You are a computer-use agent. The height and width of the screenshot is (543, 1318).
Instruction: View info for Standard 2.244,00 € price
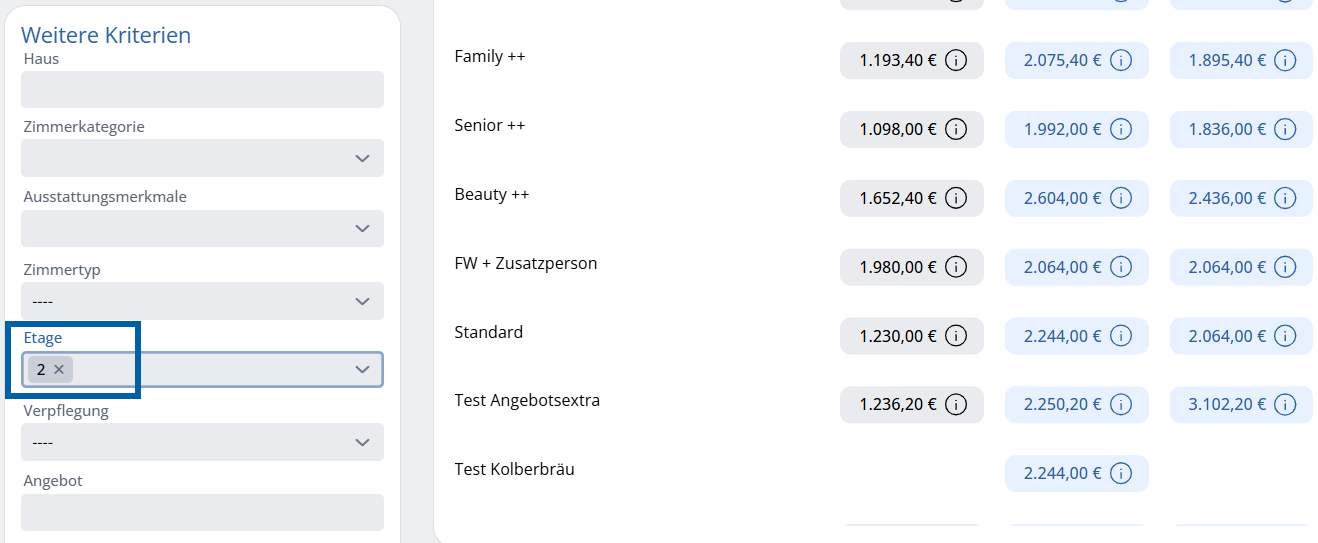1121,336
